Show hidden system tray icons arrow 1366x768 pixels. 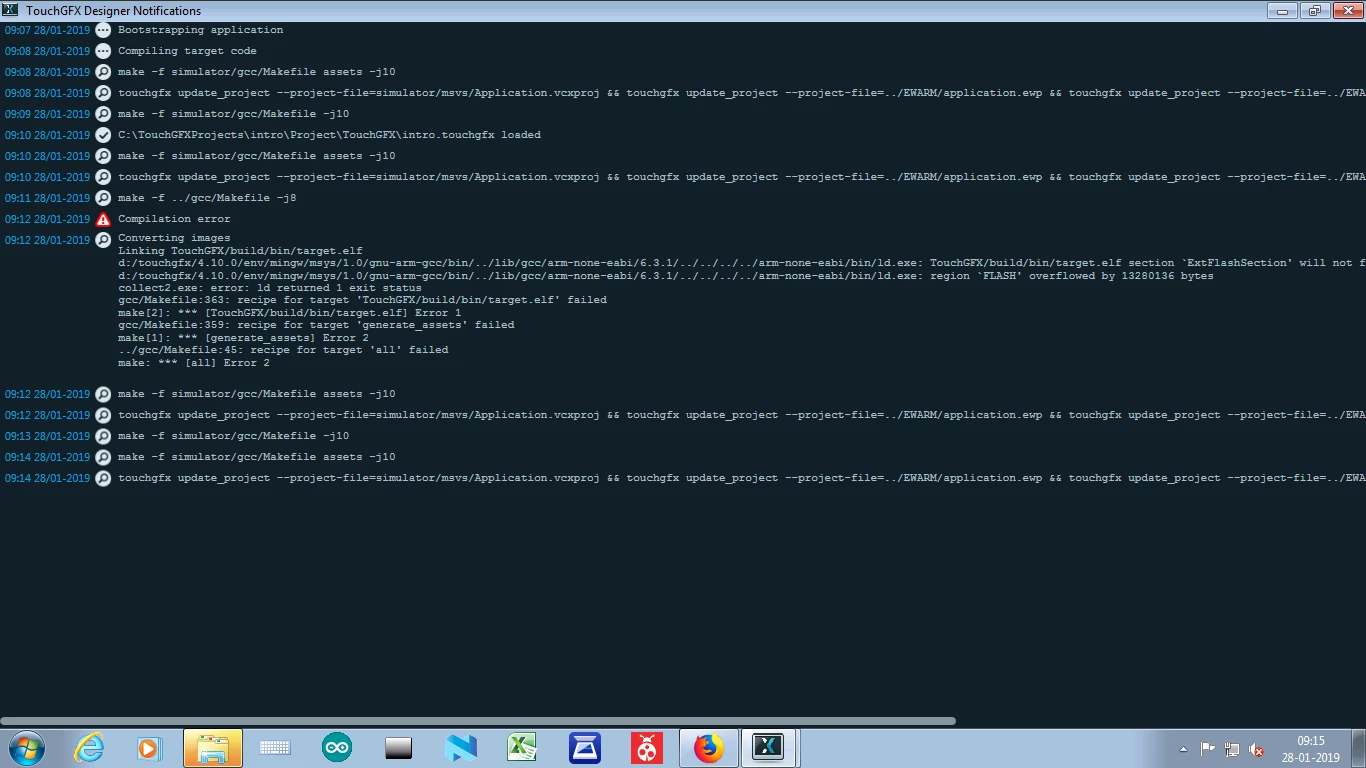[1184, 749]
